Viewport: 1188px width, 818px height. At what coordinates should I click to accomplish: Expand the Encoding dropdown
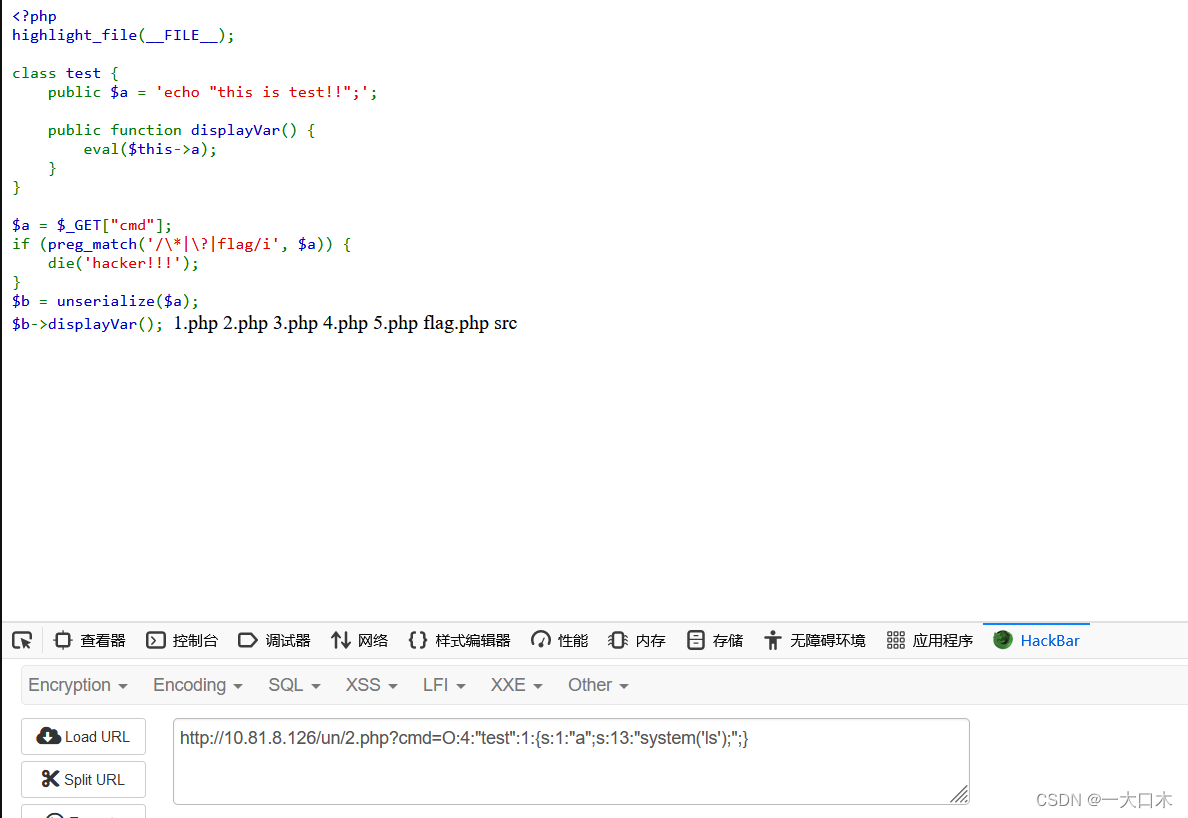[198, 685]
